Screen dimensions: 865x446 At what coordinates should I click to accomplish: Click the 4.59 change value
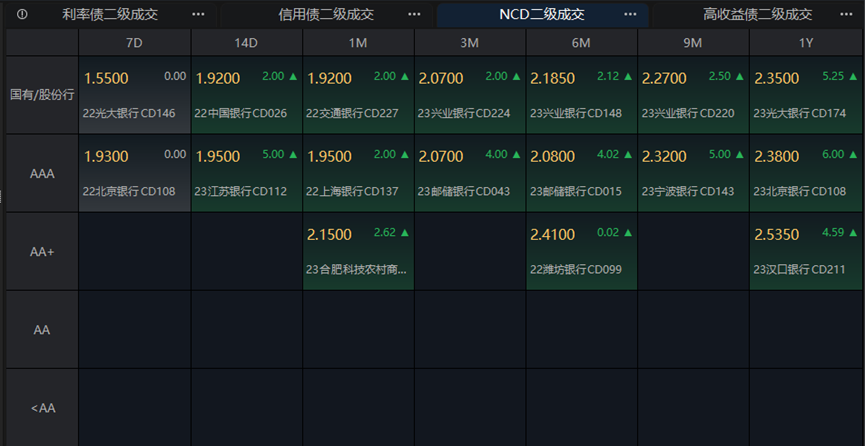[x=833, y=233]
